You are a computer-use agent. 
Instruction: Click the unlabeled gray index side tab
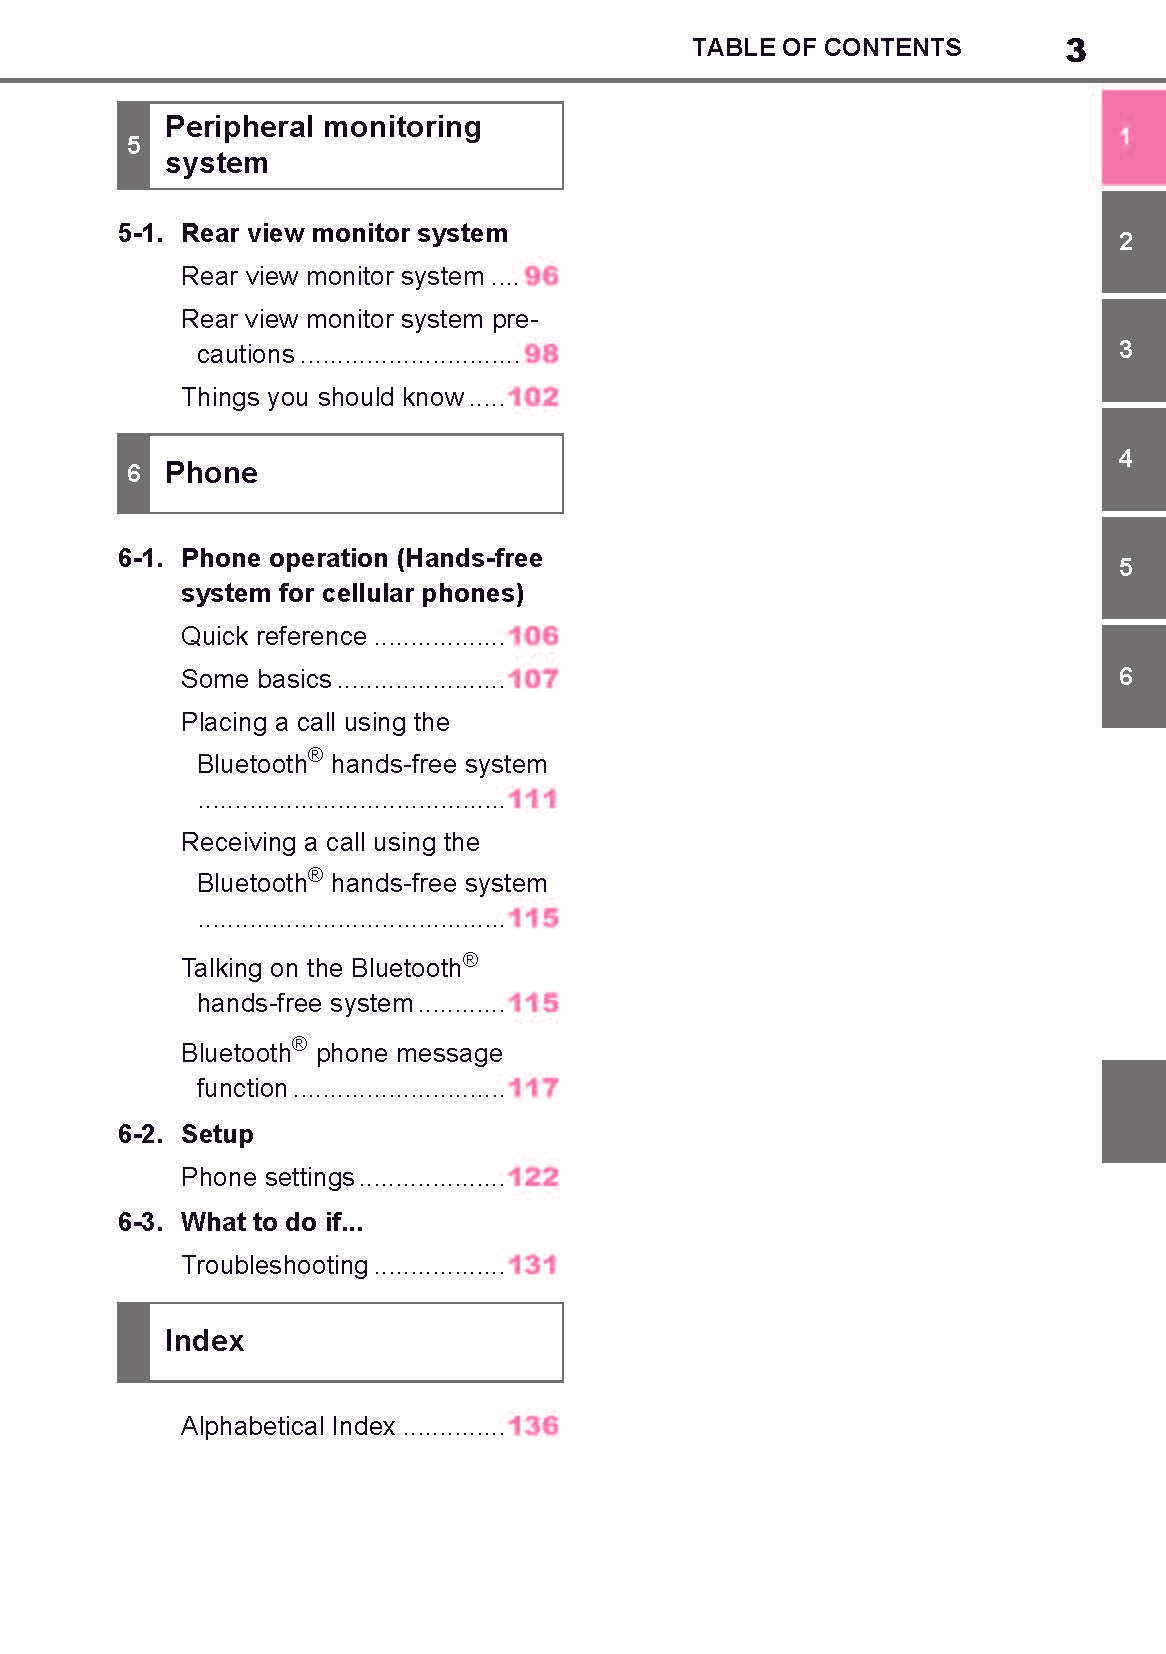1133,1111
